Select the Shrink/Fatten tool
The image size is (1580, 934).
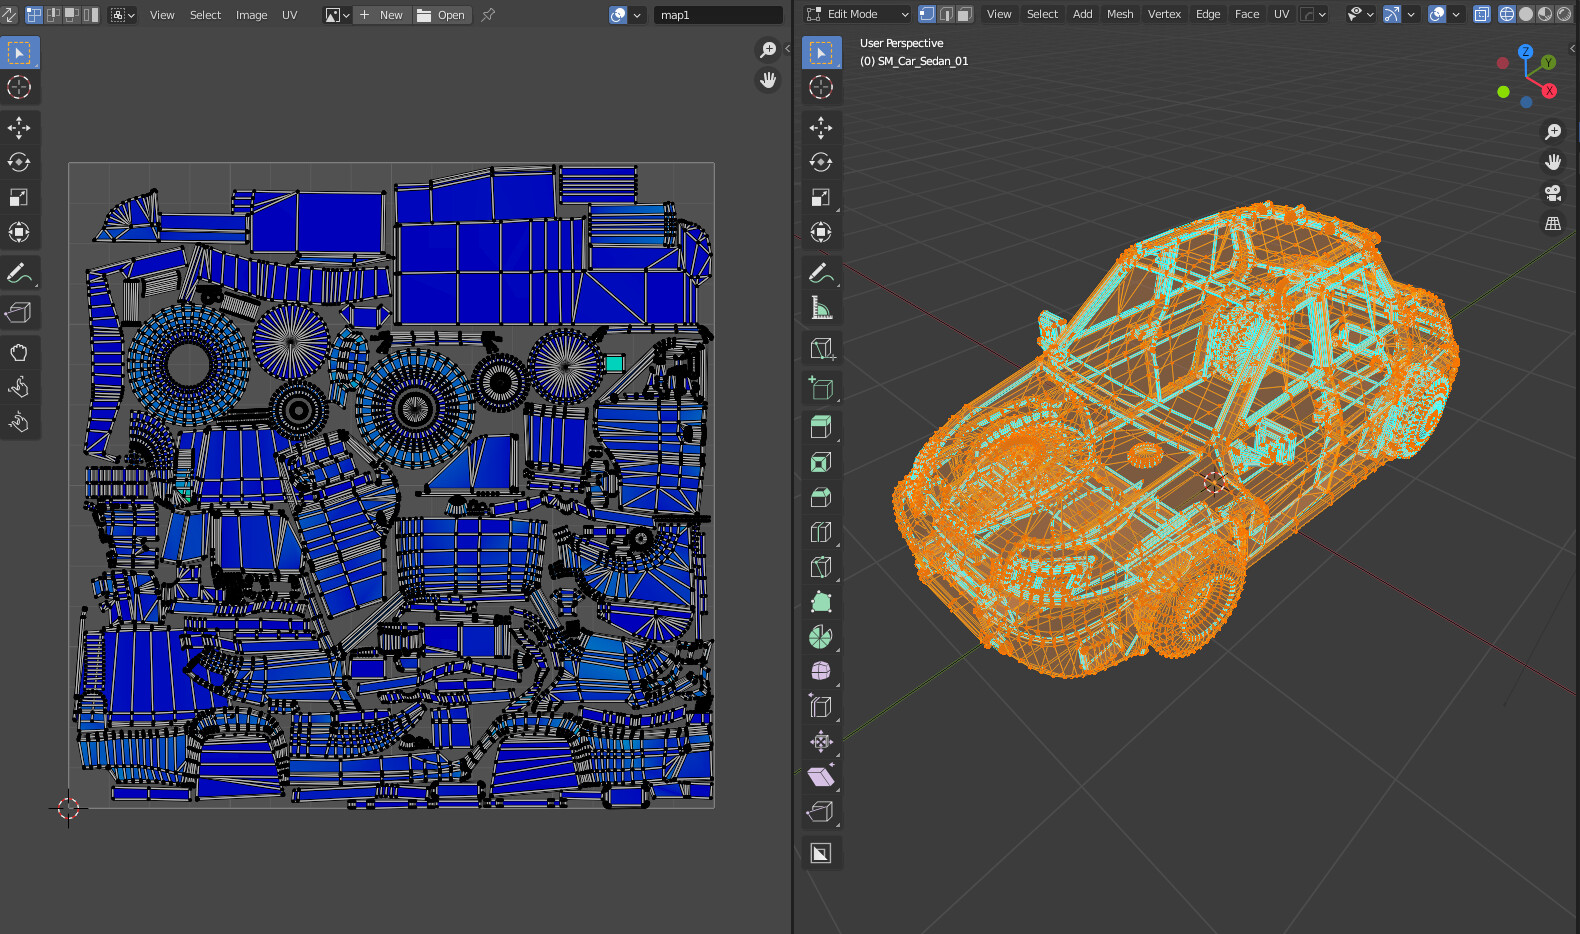(821, 741)
